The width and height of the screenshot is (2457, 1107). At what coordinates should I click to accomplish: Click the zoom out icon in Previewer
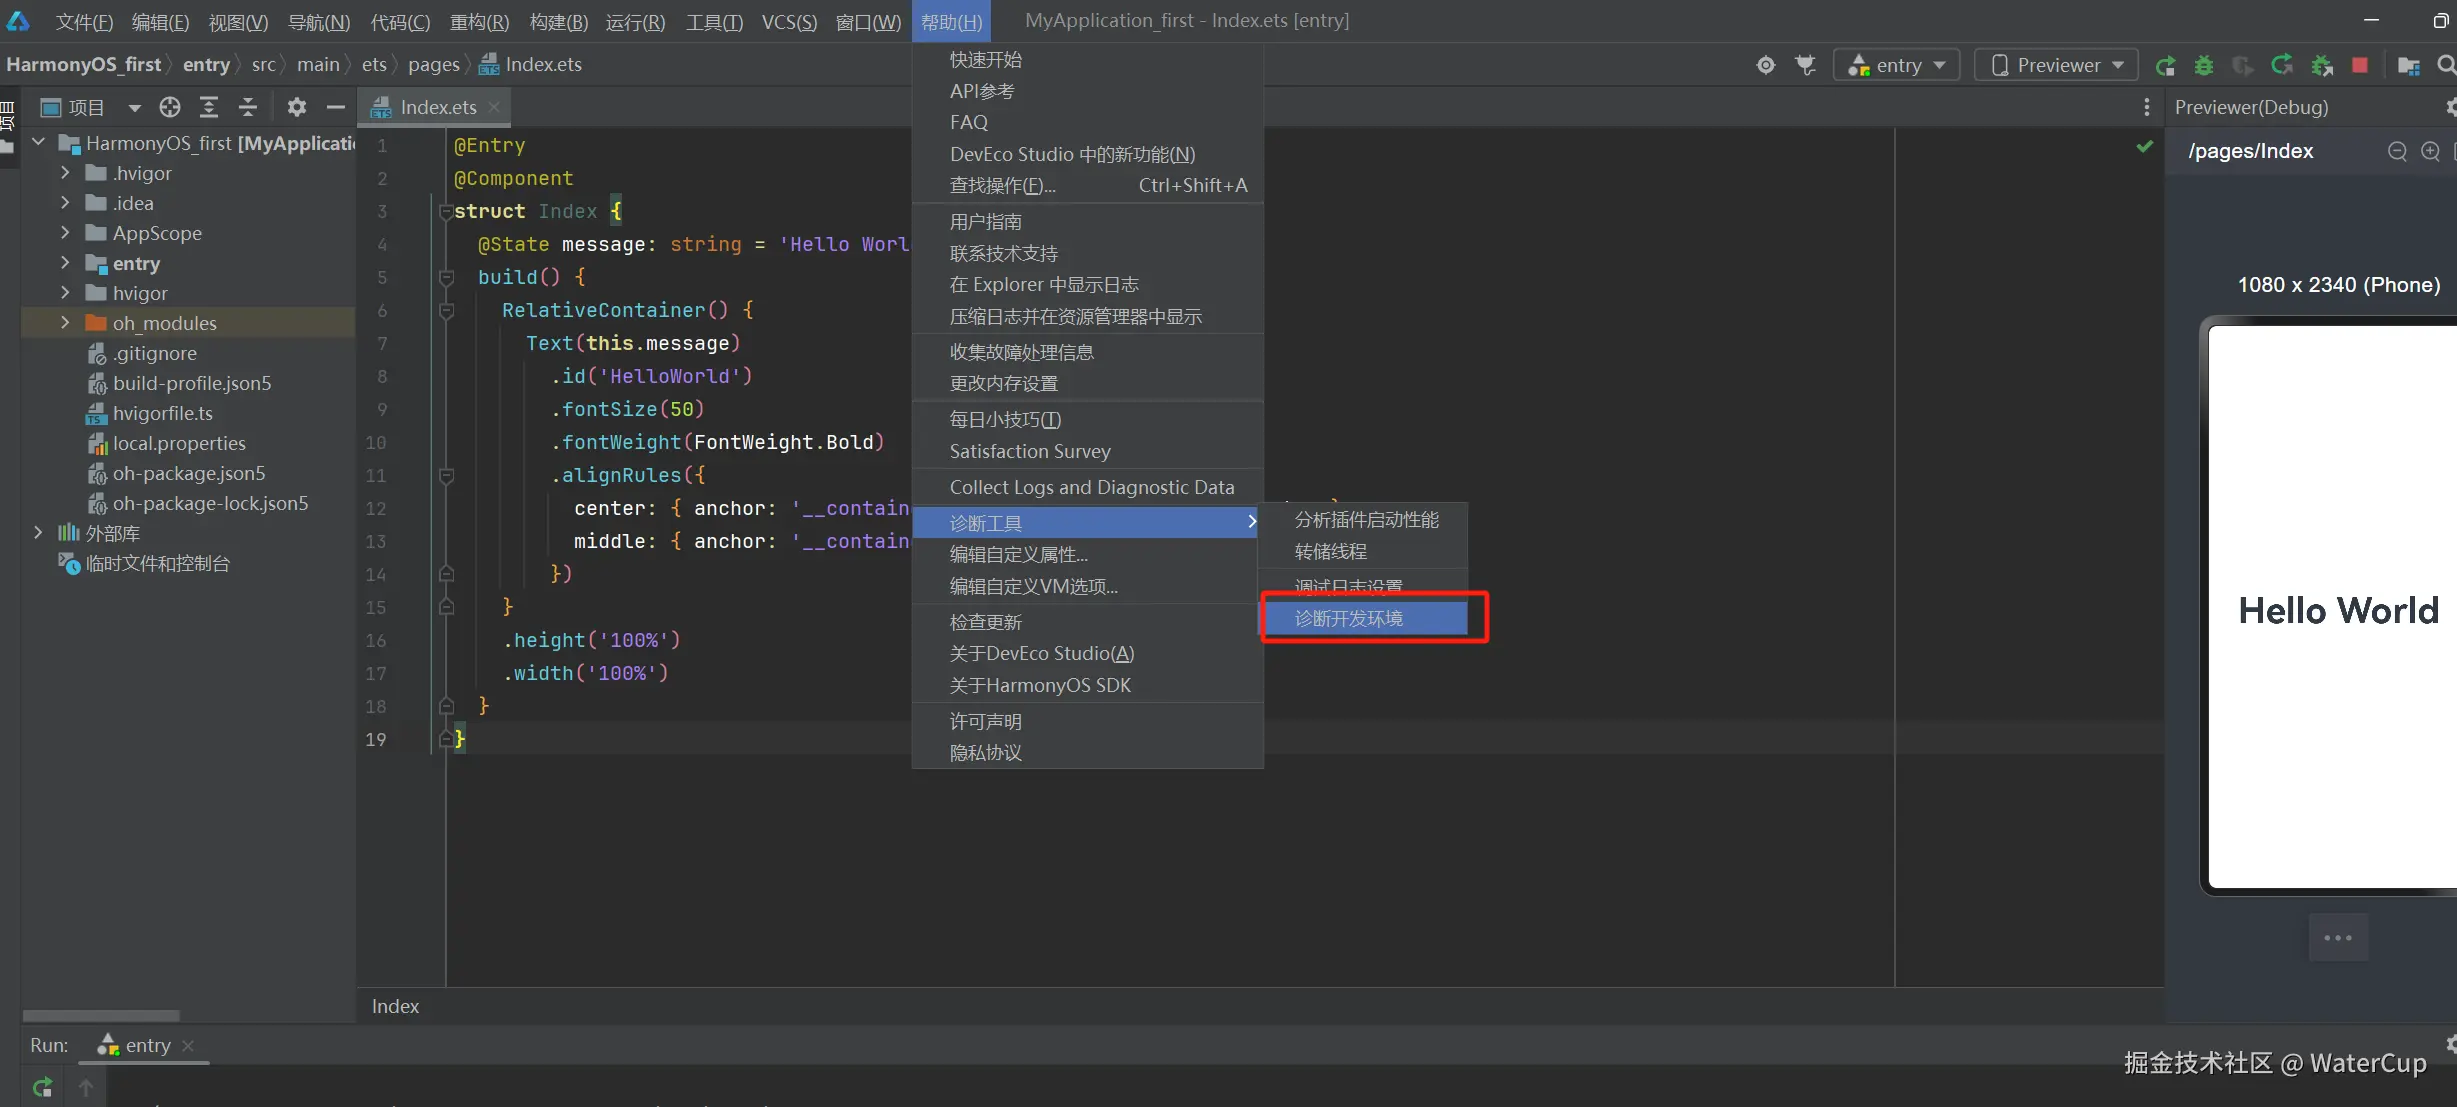pyautogui.click(x=2397, y=151)
